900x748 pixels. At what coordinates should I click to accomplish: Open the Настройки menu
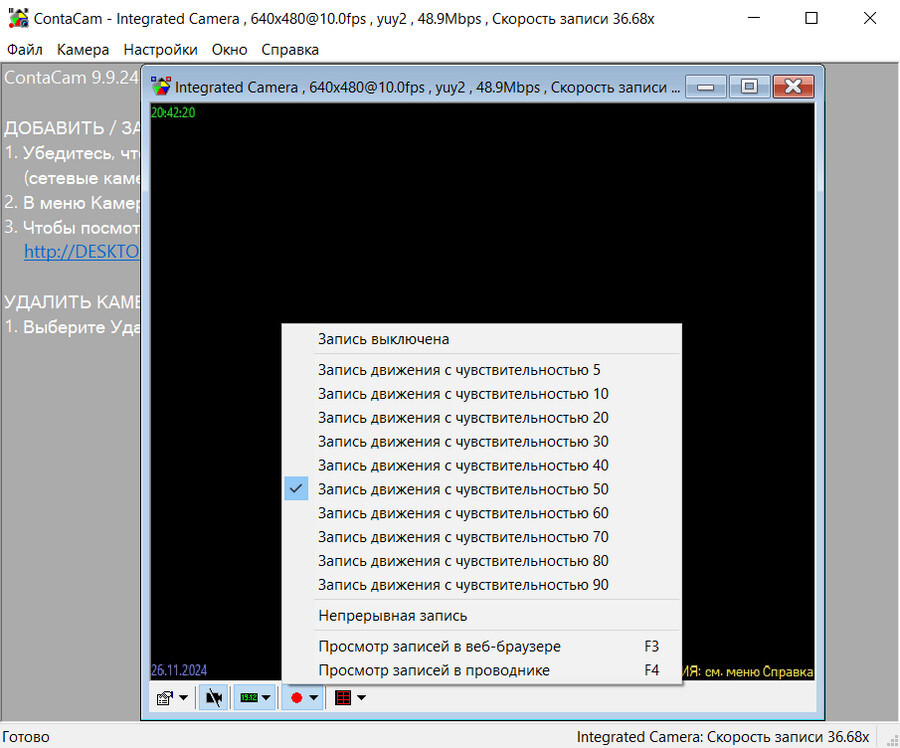160,50
